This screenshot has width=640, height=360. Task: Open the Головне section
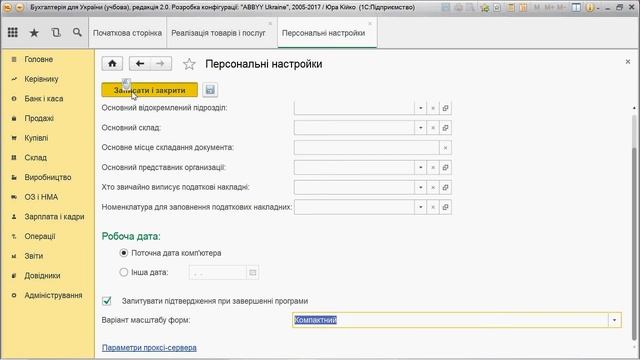[39, 59]
